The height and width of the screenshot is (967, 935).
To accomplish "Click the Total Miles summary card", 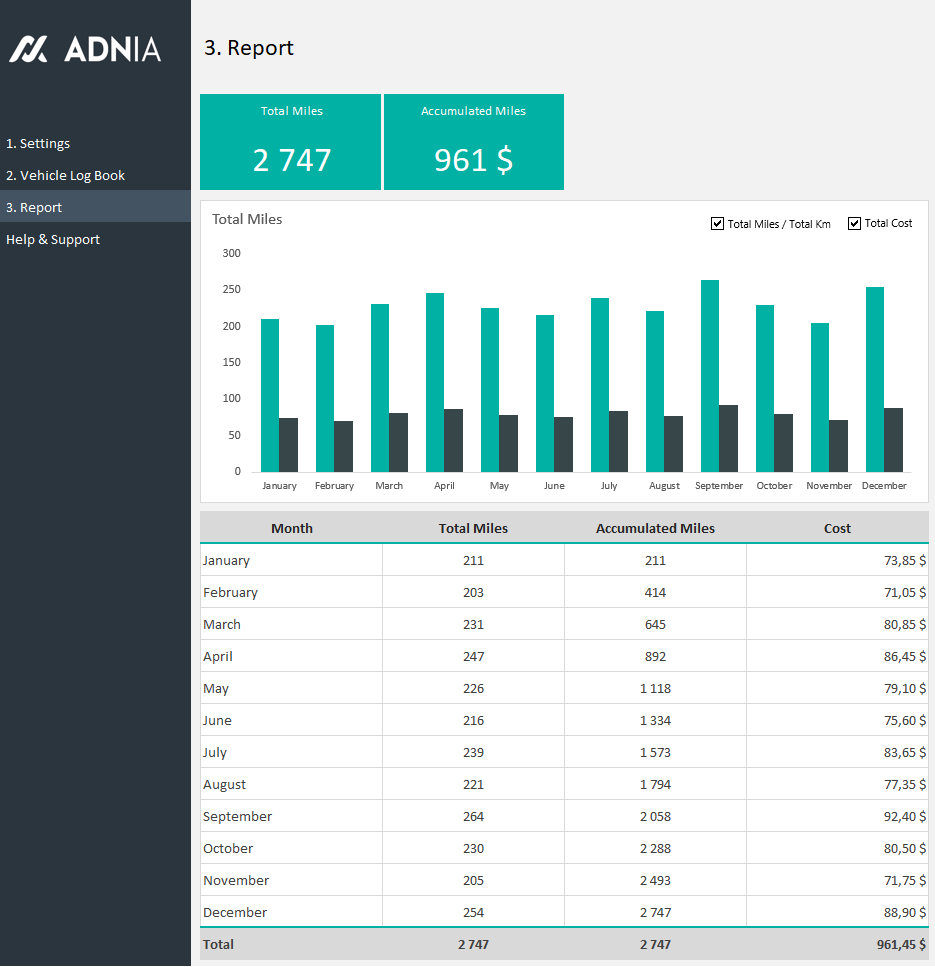I will pos(291,142).
